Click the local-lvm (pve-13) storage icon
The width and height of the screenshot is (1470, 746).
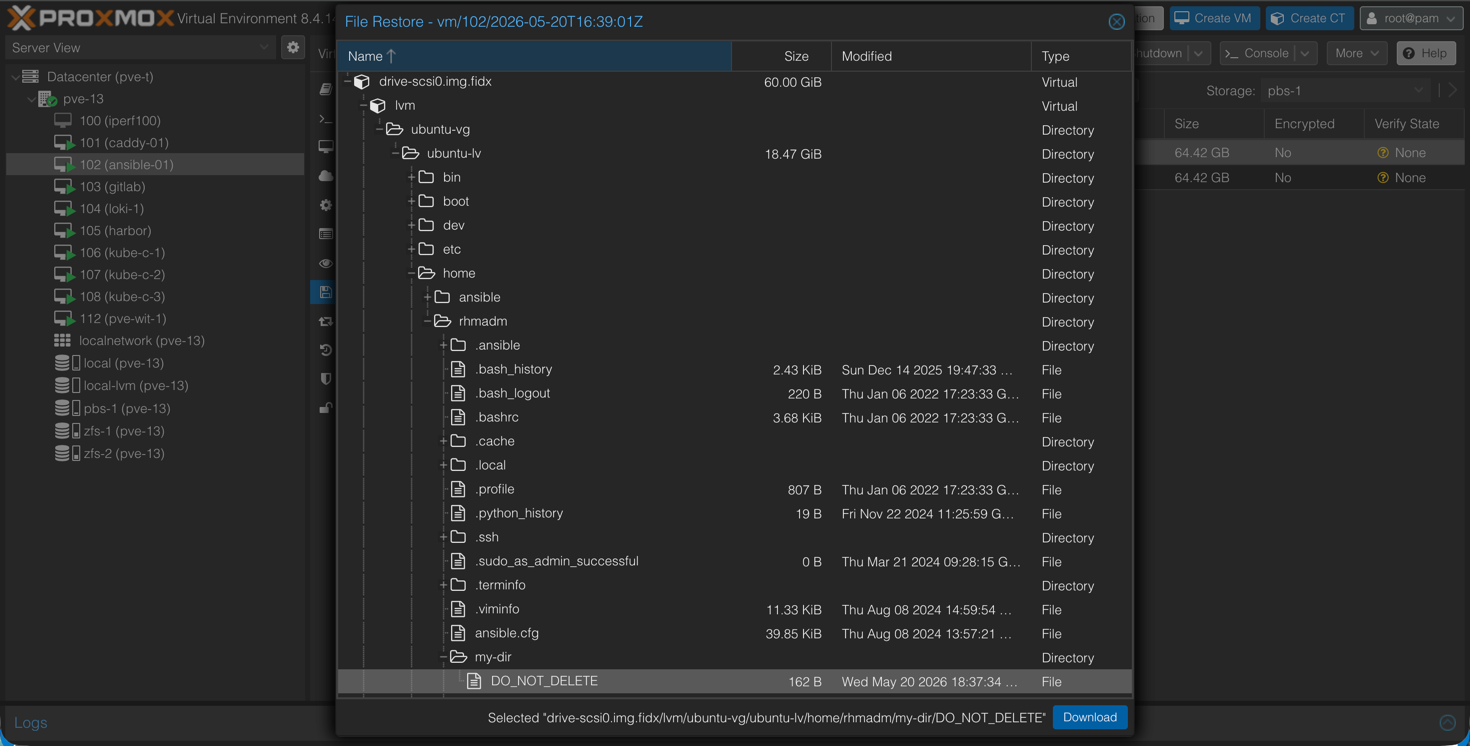pos(66,386)
